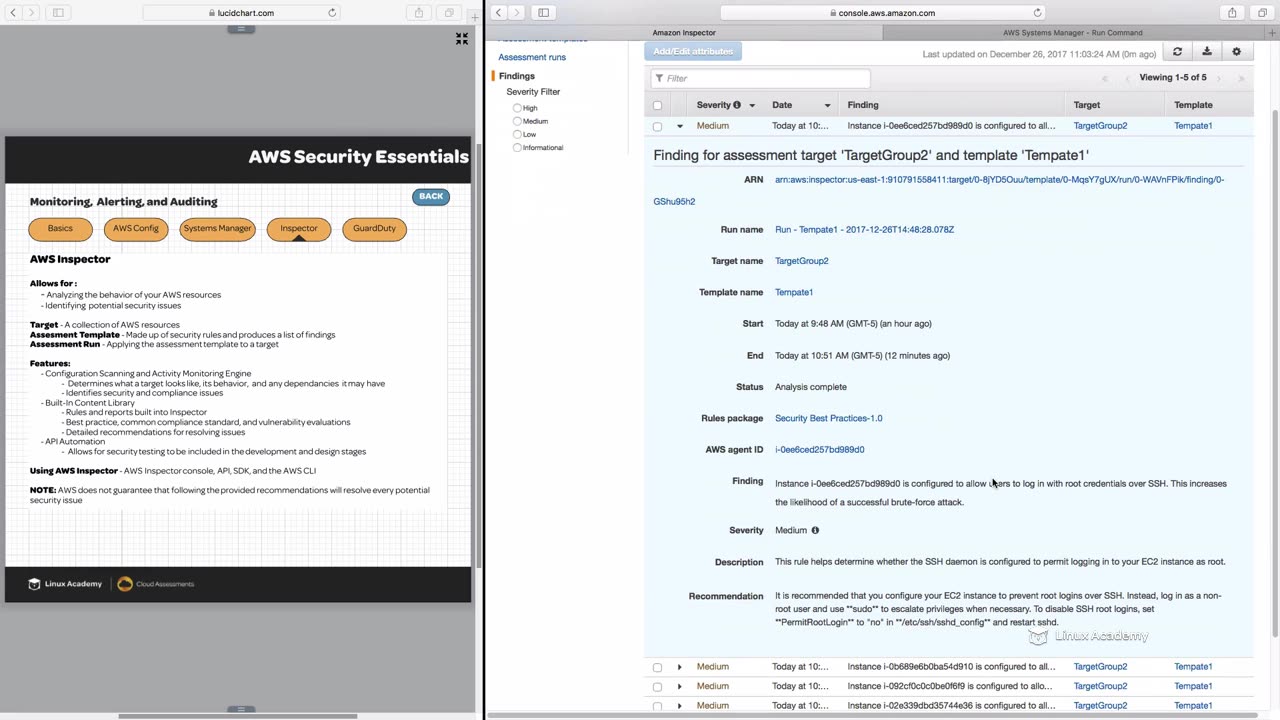Viewport: 1280px width, 720px height.
Task: Open TargetGroup2 link in the Target name detail
Action: 801,261
